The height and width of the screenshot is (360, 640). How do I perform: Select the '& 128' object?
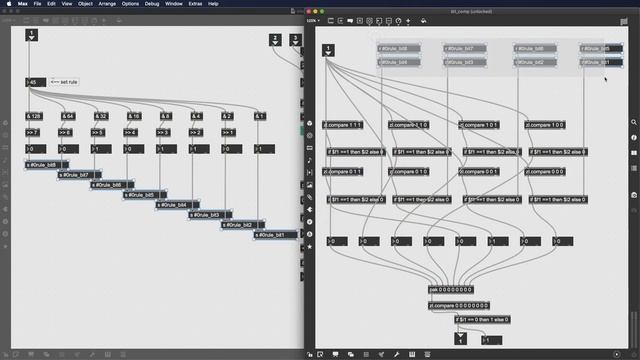point(34,116)
